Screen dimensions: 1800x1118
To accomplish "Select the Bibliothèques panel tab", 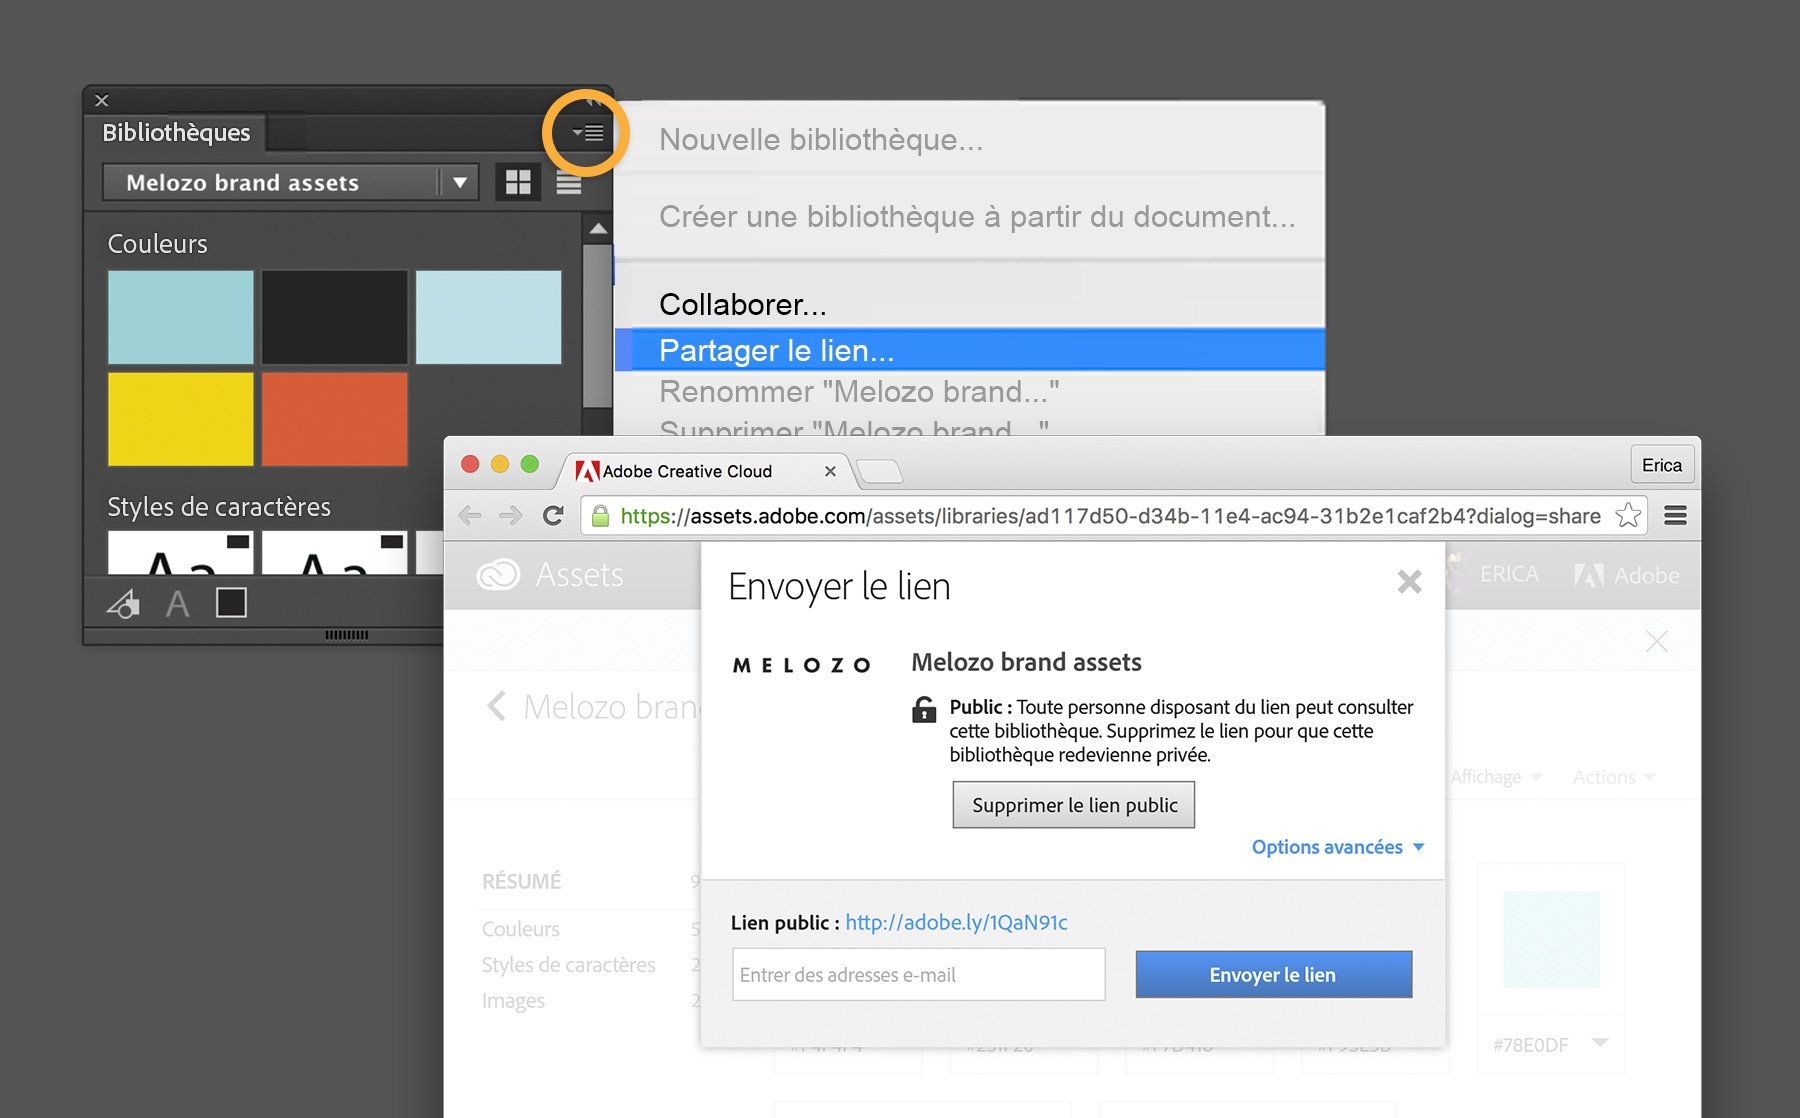I will click(177, 132).
